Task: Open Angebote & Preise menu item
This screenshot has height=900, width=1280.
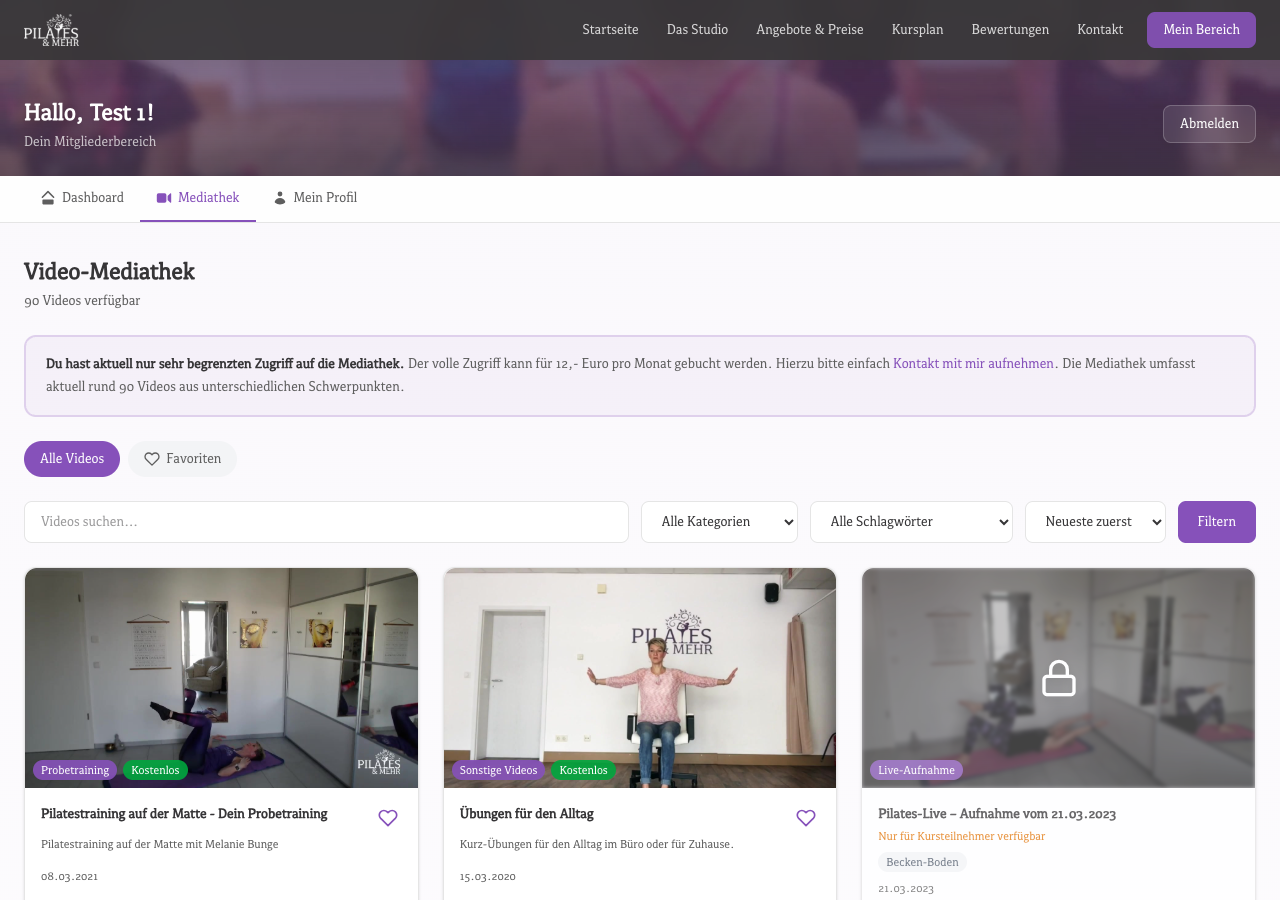Action: (x=809, y=30)
